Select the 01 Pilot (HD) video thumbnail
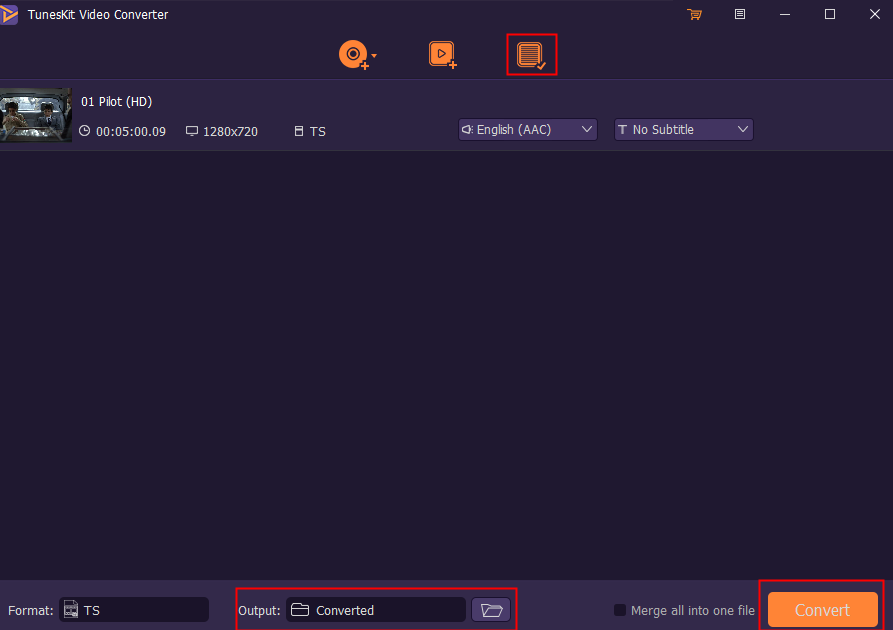This screenshot has width=893, height=630. [35, 115]
